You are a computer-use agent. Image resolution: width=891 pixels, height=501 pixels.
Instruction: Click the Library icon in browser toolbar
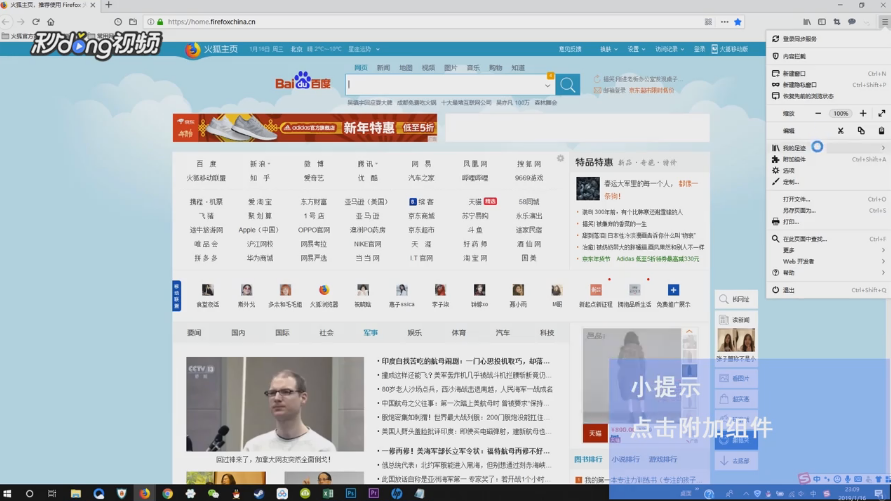click(x=807, y=22)
